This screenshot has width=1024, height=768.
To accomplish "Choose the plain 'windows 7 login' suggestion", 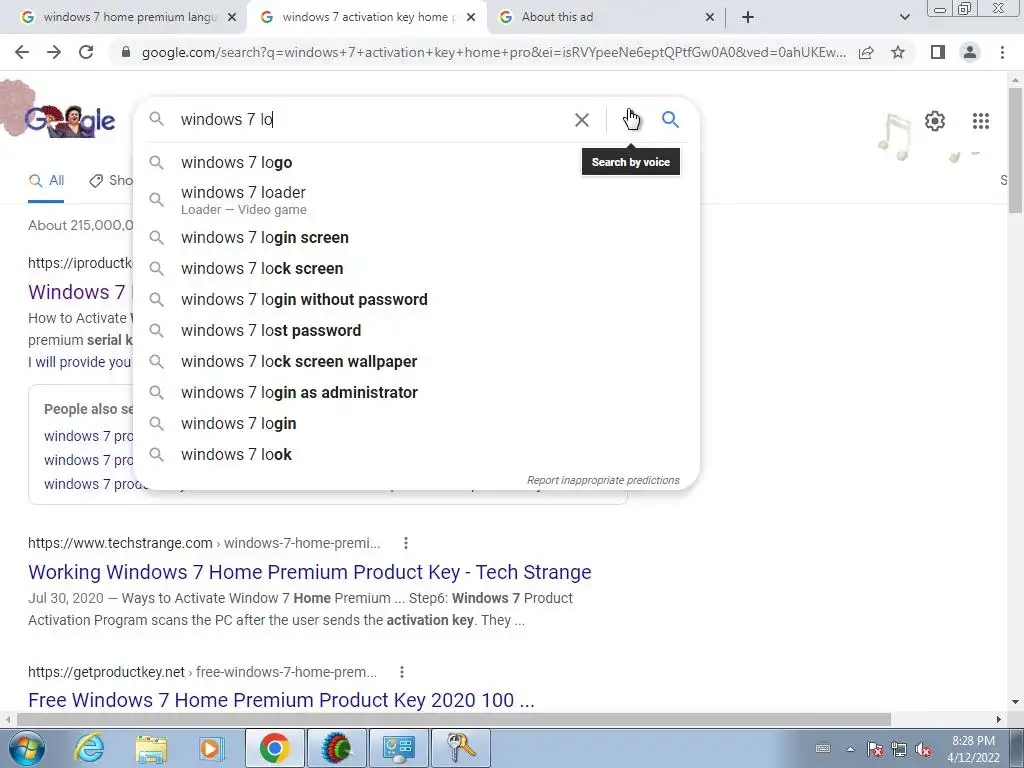I will coord(416,424).
